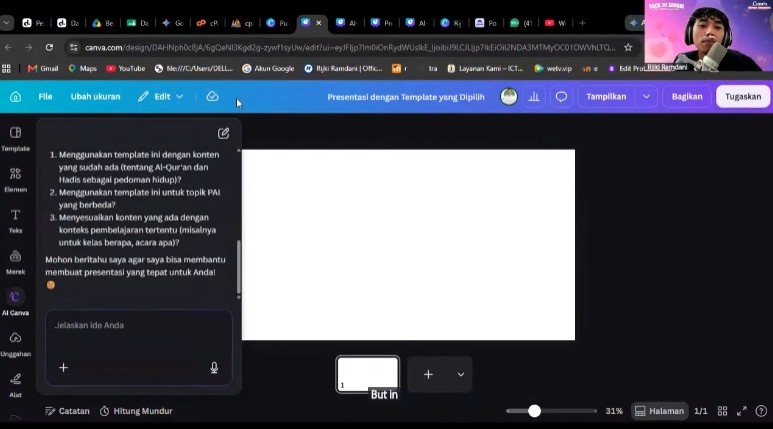
Task: Open site information icon in address bar
Action: (73, 47)
